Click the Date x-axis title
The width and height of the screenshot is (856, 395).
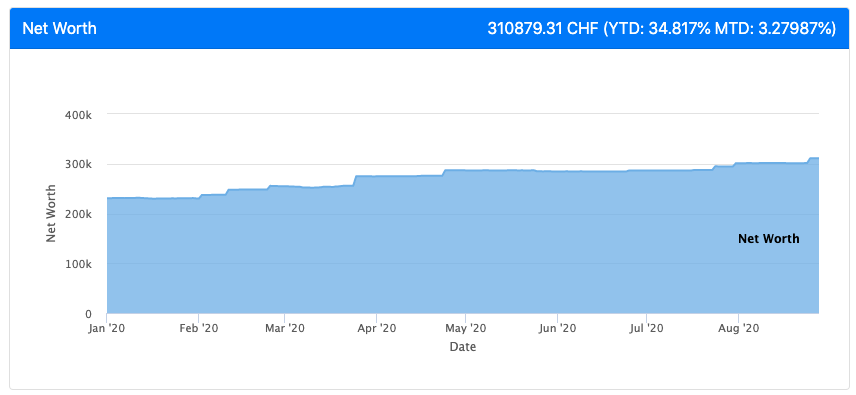[x=463, y=347]
